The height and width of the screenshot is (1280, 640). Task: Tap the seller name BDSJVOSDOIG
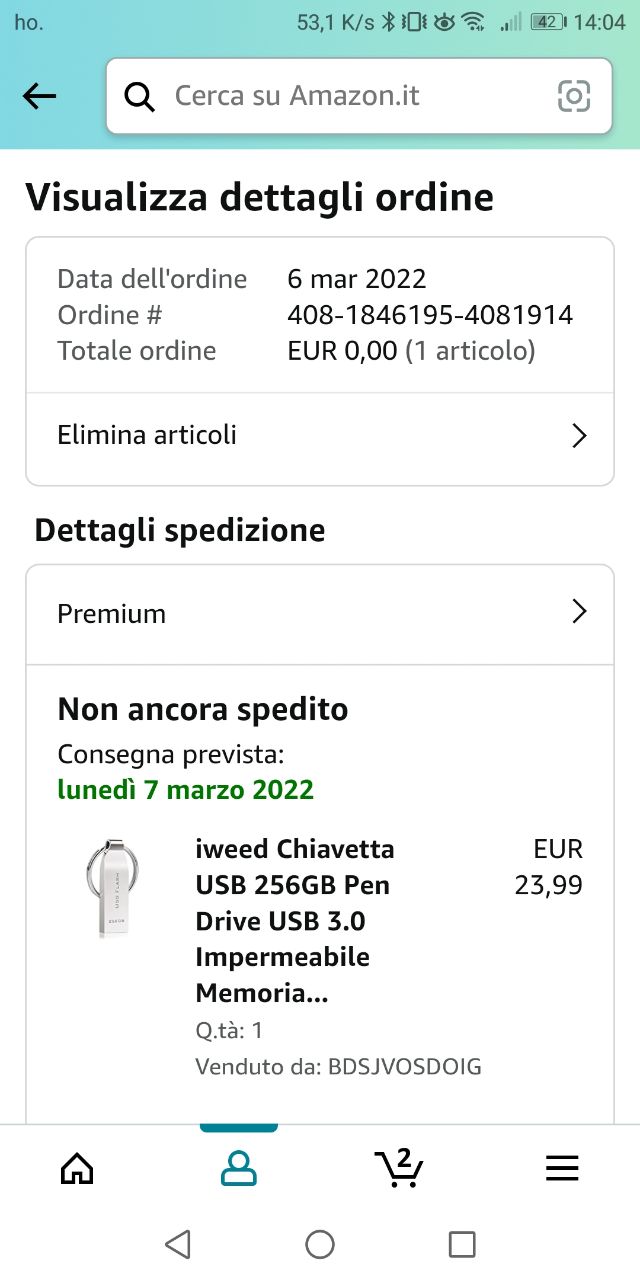coord(404,1067)
